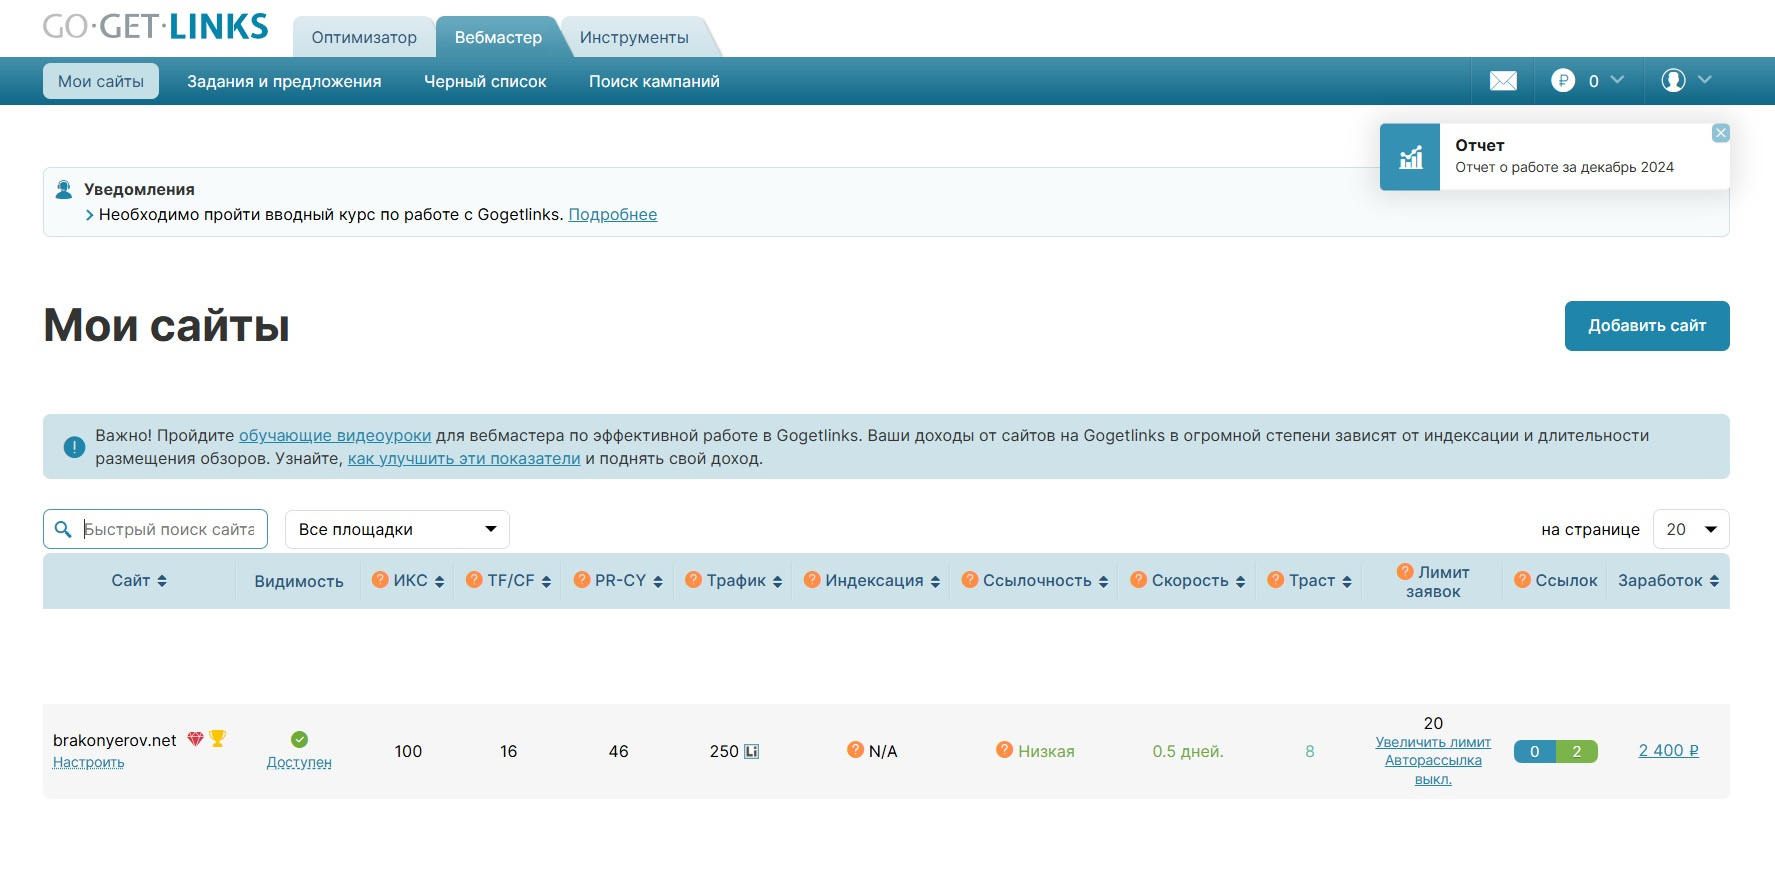The image size is (1775, 891).
Task: Click the Уведомления person icon
Action: coord(64,189)
